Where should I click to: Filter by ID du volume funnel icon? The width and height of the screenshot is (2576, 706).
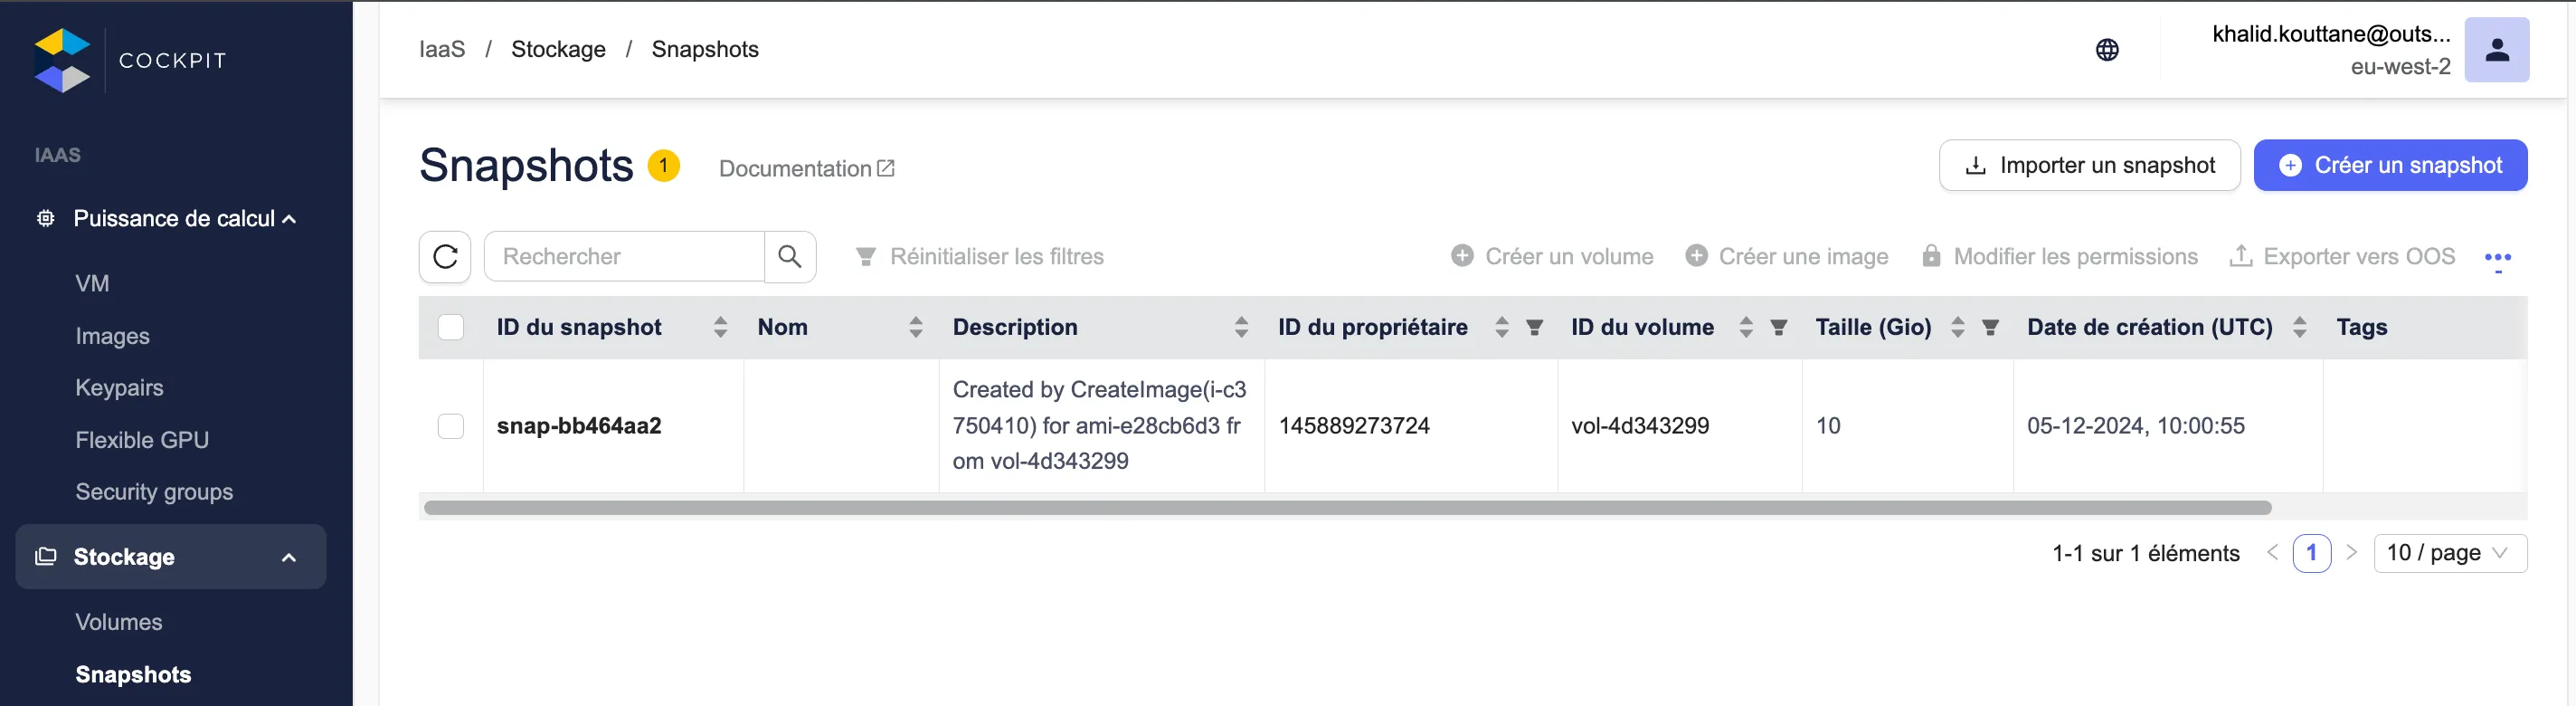coord(1779,328)
